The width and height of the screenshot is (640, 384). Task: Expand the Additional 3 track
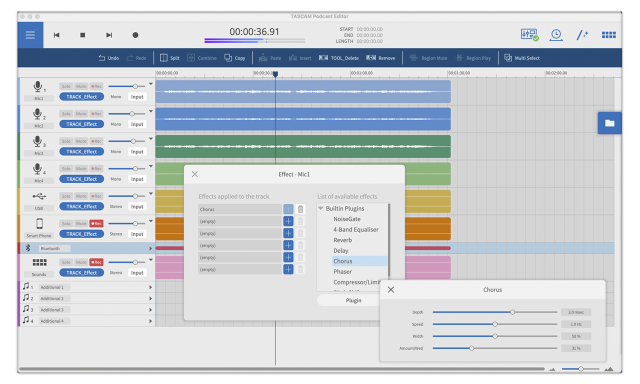tap(150, 310)
